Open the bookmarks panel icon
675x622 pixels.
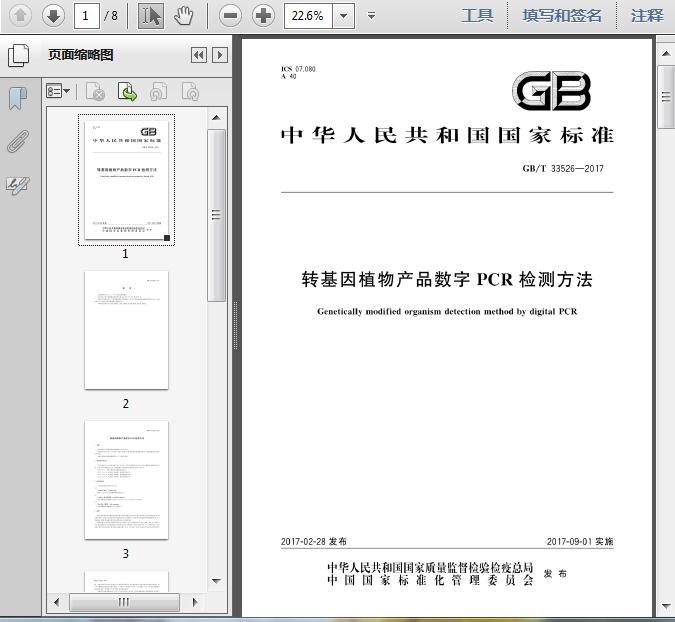pyautogui.click(x=18, y=98)
